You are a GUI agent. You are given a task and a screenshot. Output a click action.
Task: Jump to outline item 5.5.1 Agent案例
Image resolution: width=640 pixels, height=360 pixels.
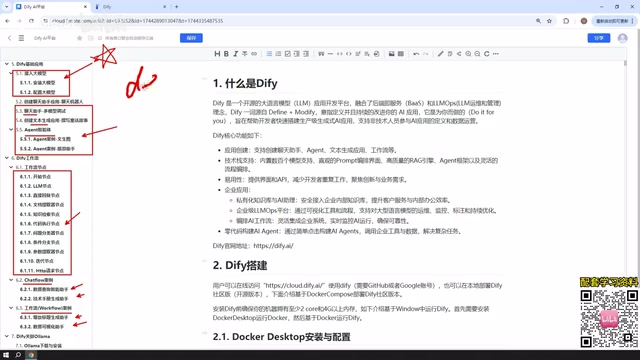pyautogui.click(x=45, y=139)
